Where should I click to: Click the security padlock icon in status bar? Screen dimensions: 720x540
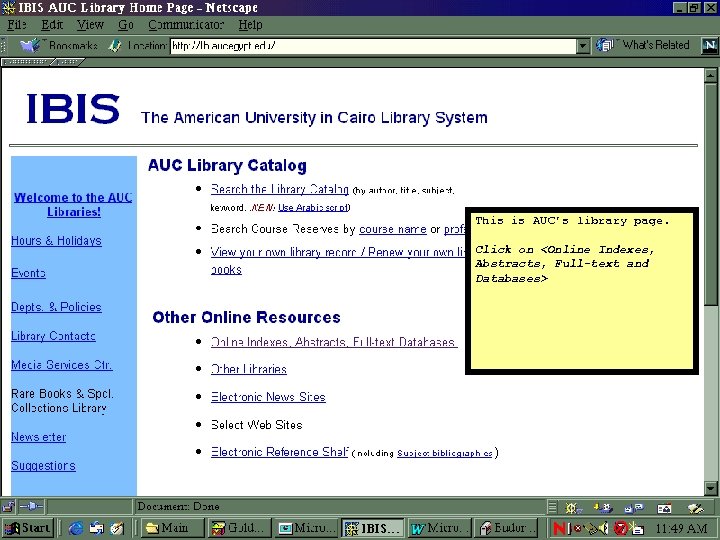8,507
